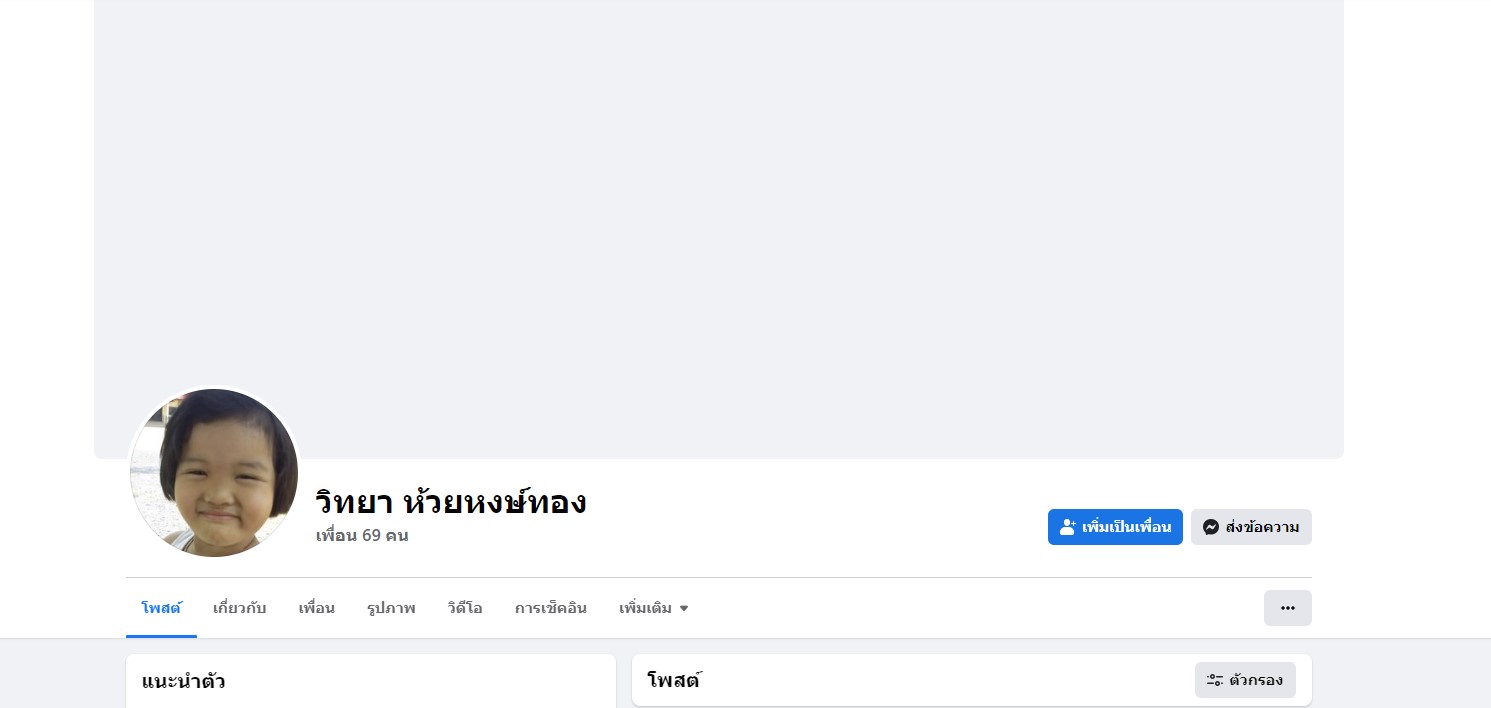Open the ตัวกรอง posts filter button
The width and height of the screenshot is (1491, 708).
pyautogui.click(x=1245, y=680)
